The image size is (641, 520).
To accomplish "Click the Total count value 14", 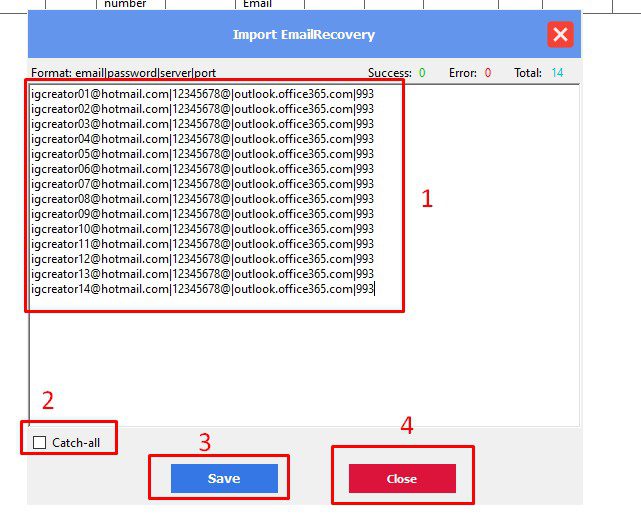I will click(x=557, y=73).
